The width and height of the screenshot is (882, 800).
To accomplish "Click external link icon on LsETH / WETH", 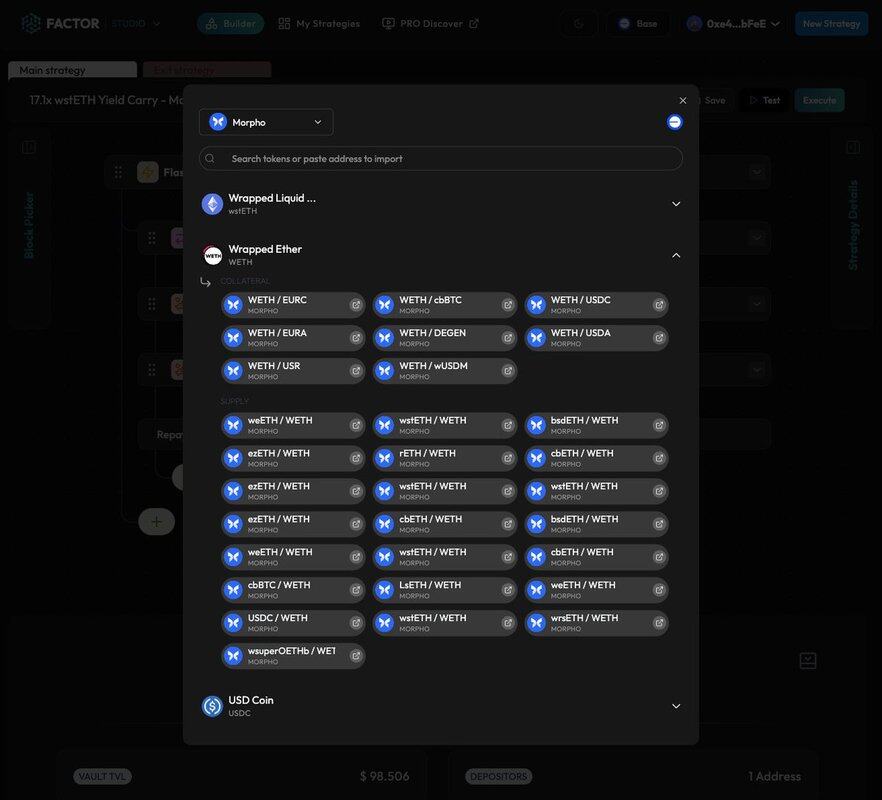I will [508, 591].
